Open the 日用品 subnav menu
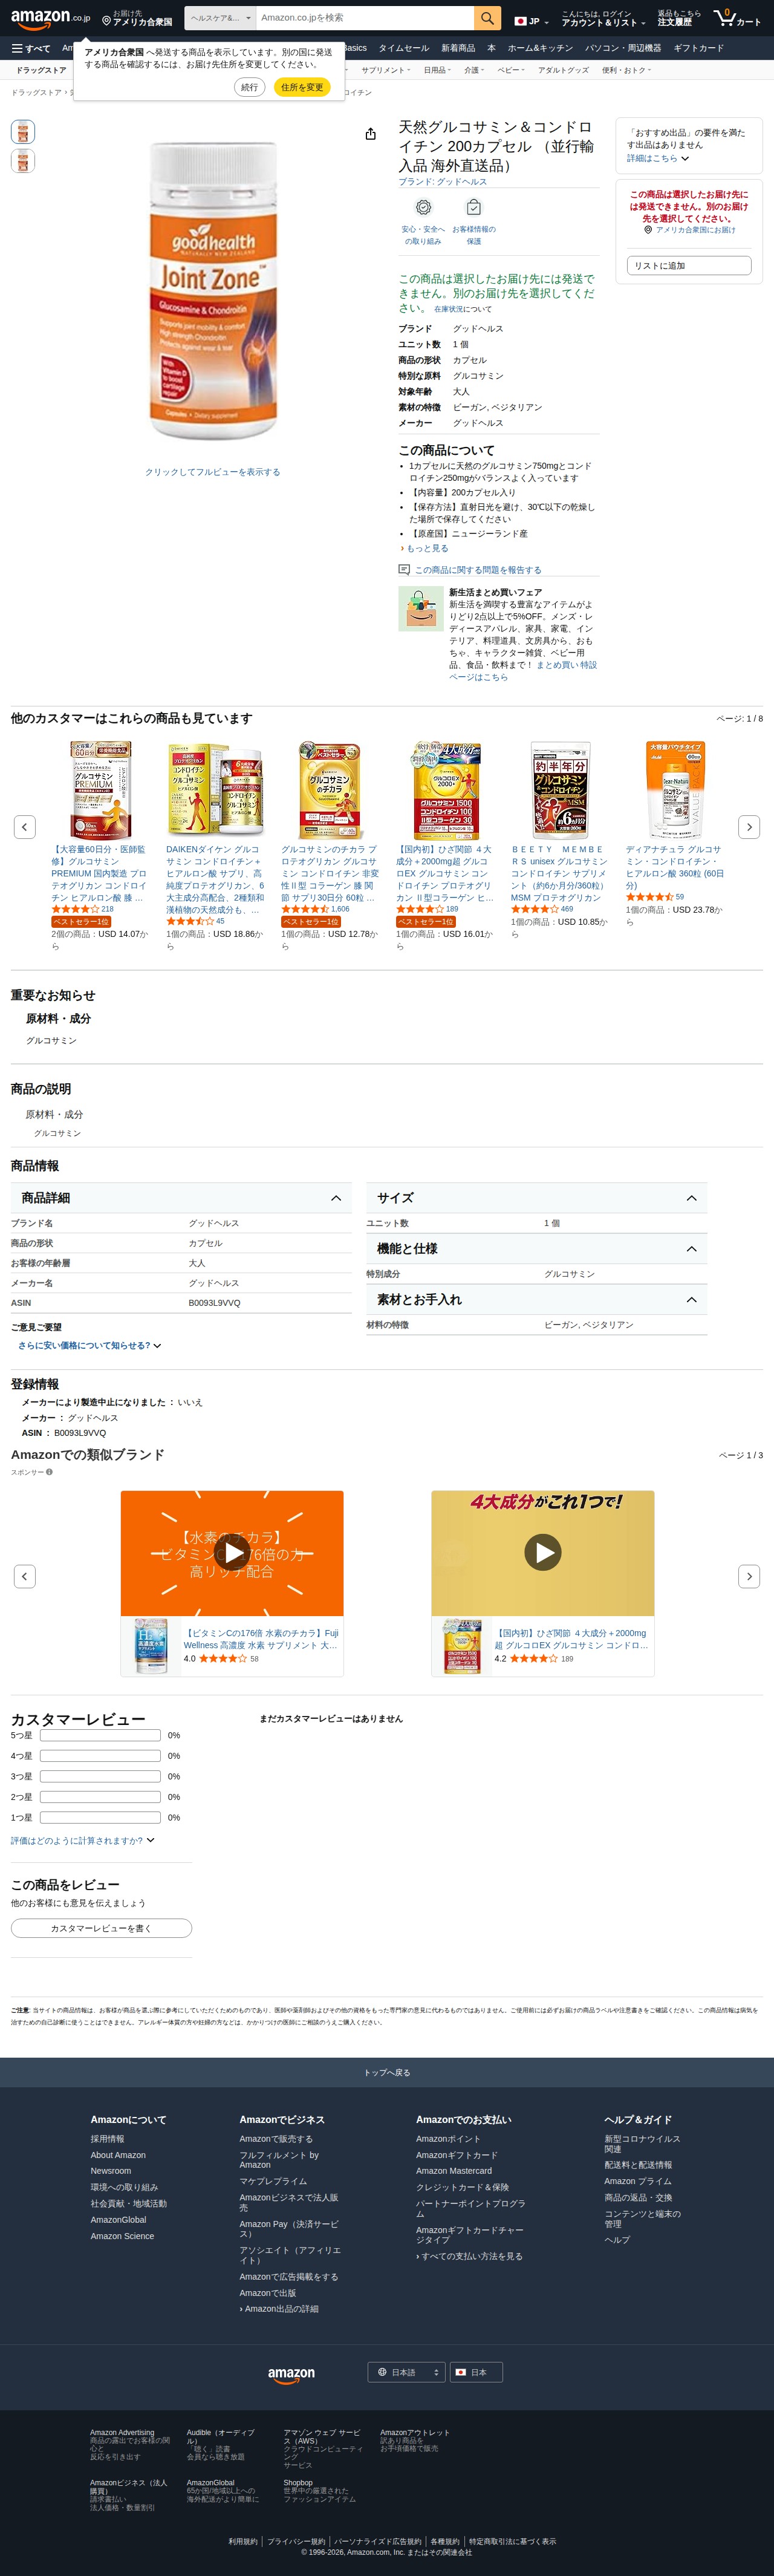The image size is (774, 2576). click(437, 70)
